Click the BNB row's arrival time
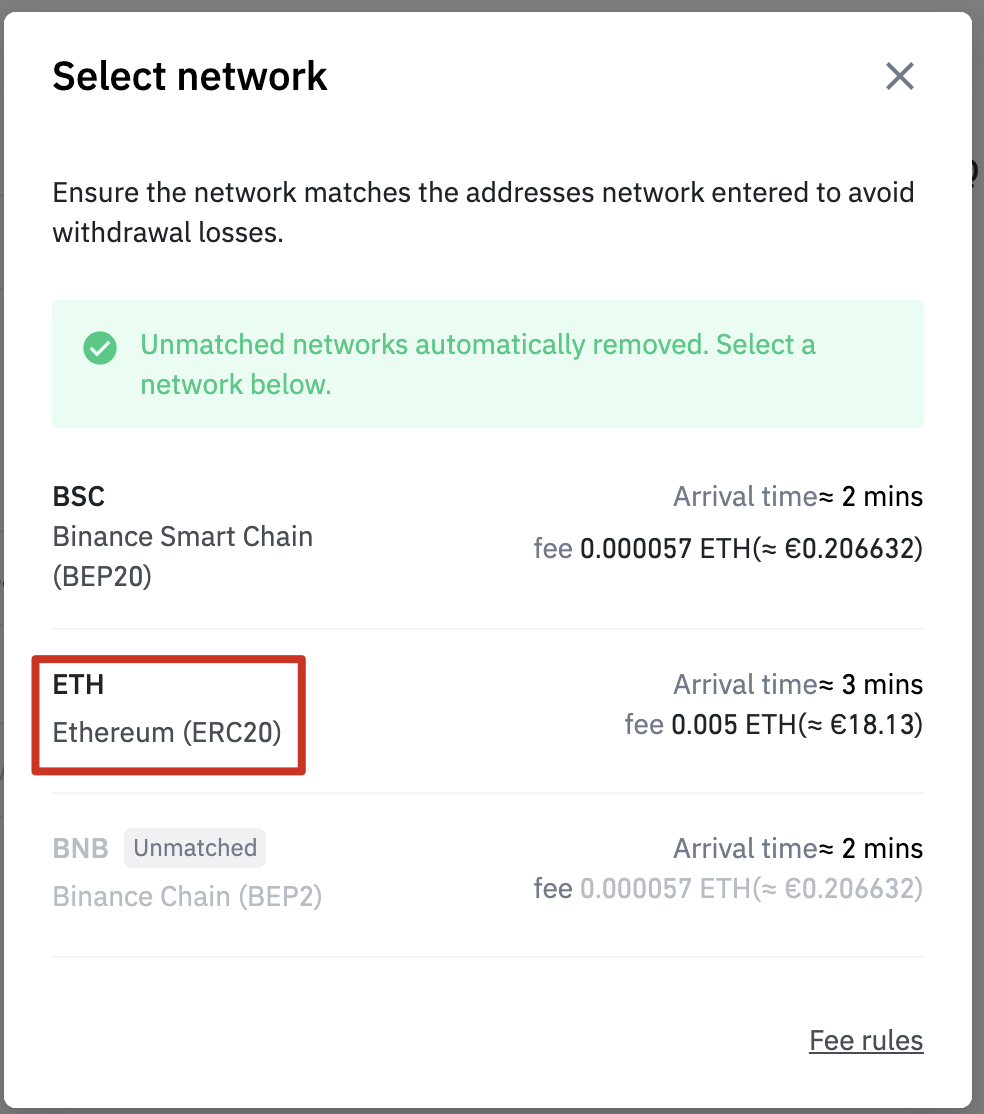The height and width of the screenshot is (1114, 984). 798,849
